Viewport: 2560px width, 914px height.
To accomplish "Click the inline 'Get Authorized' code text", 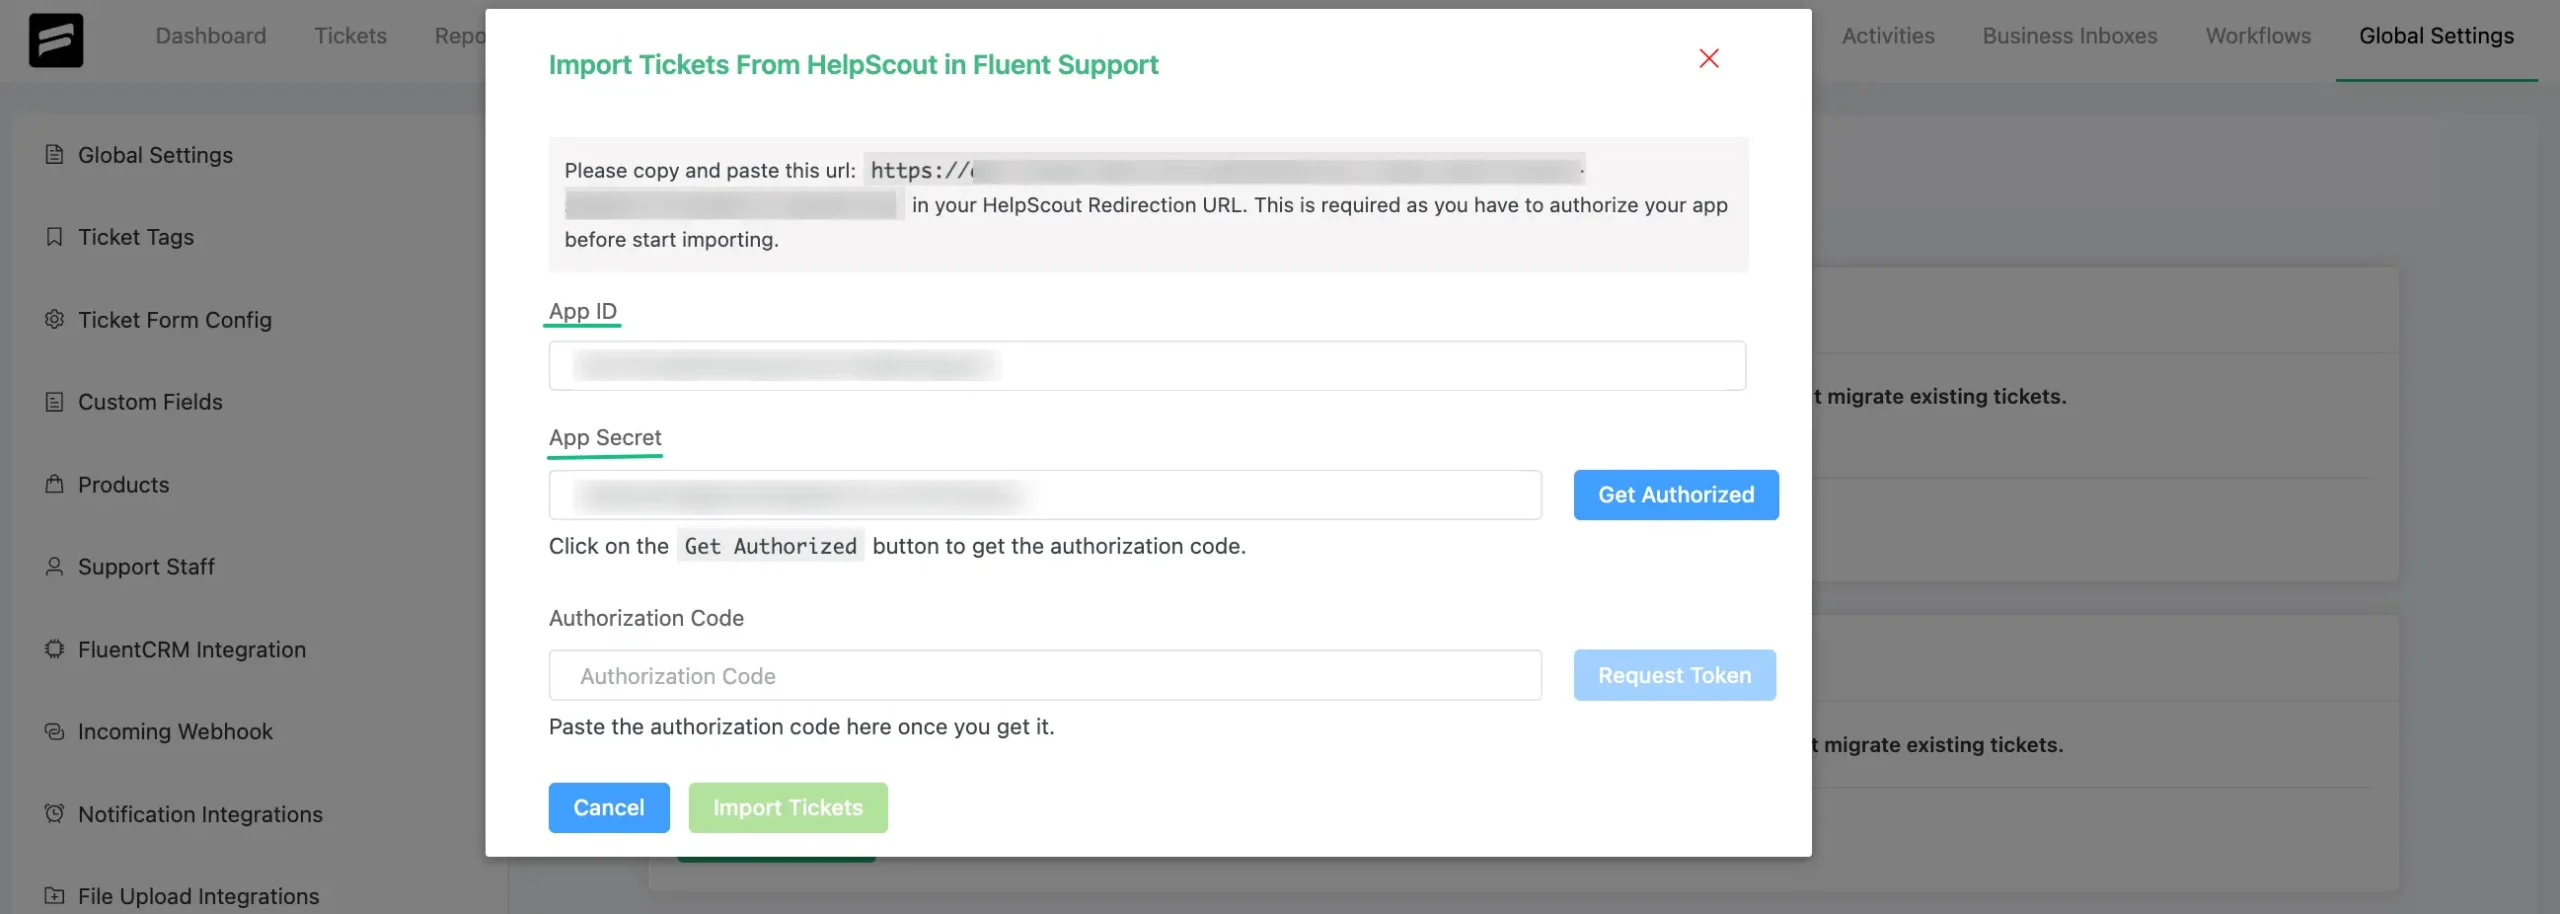I will 770,546.
